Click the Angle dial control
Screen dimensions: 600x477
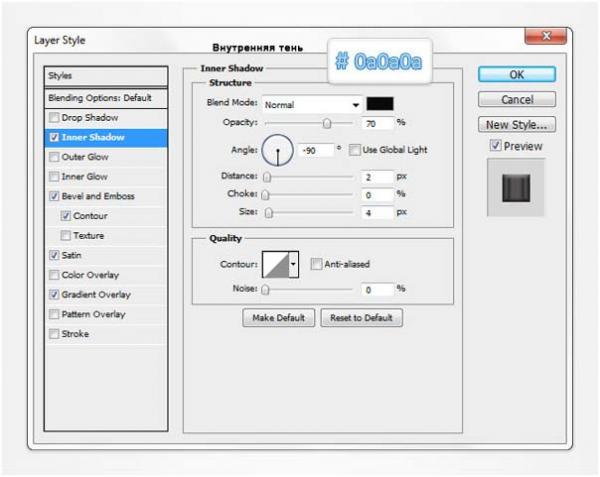(278, 150)
